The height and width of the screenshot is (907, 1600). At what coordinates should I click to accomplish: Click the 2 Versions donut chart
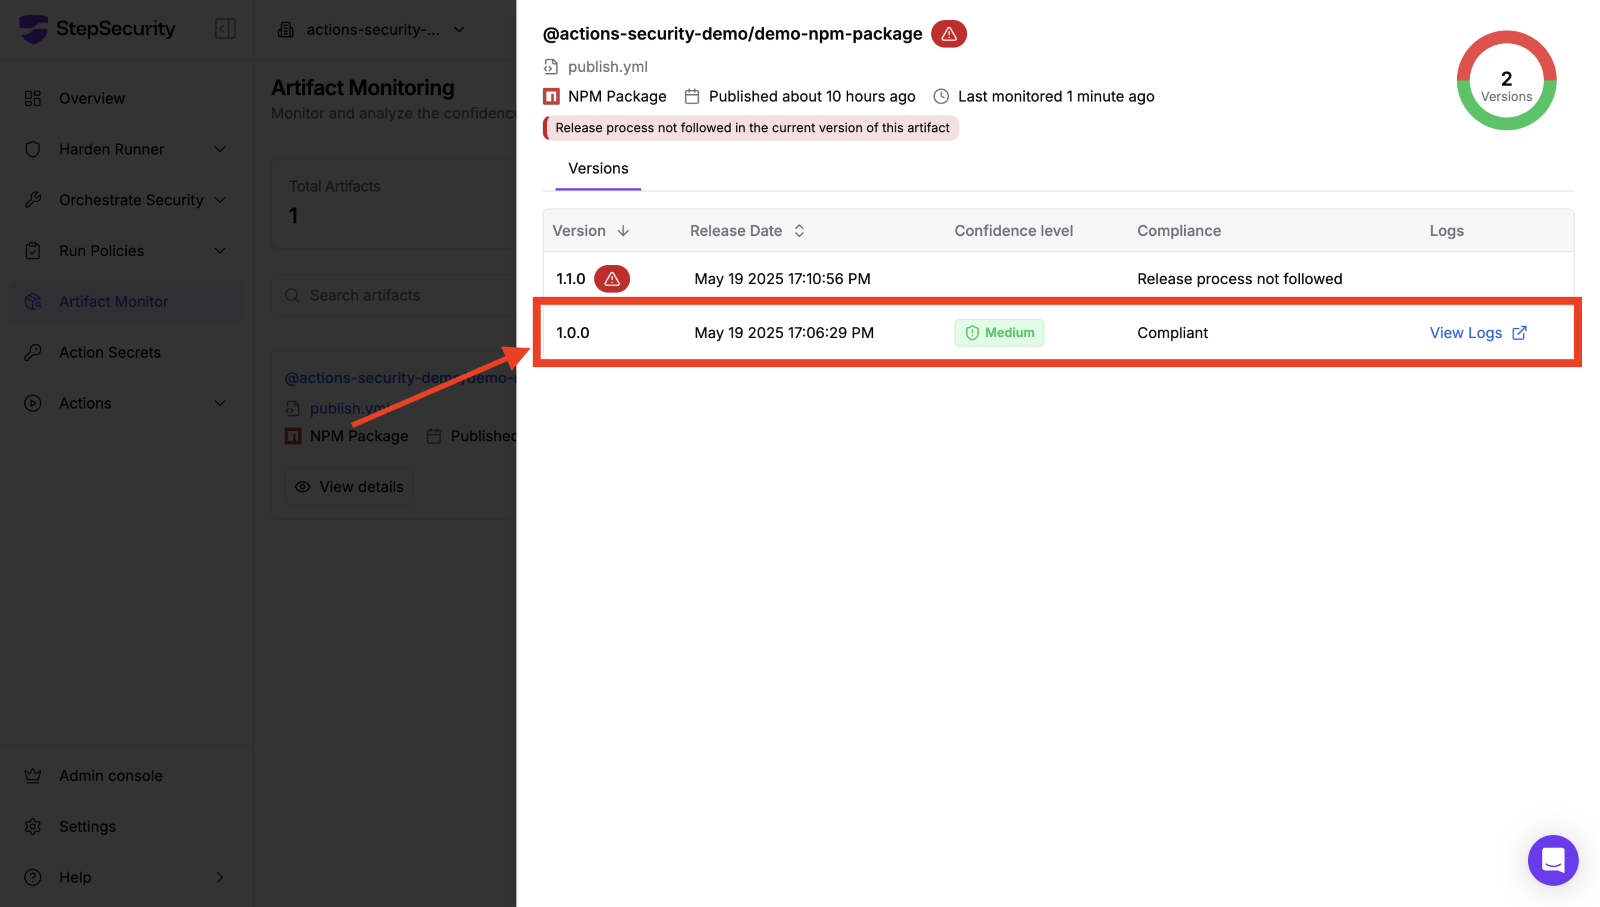pyautogui.click(x=1506, y=81)
